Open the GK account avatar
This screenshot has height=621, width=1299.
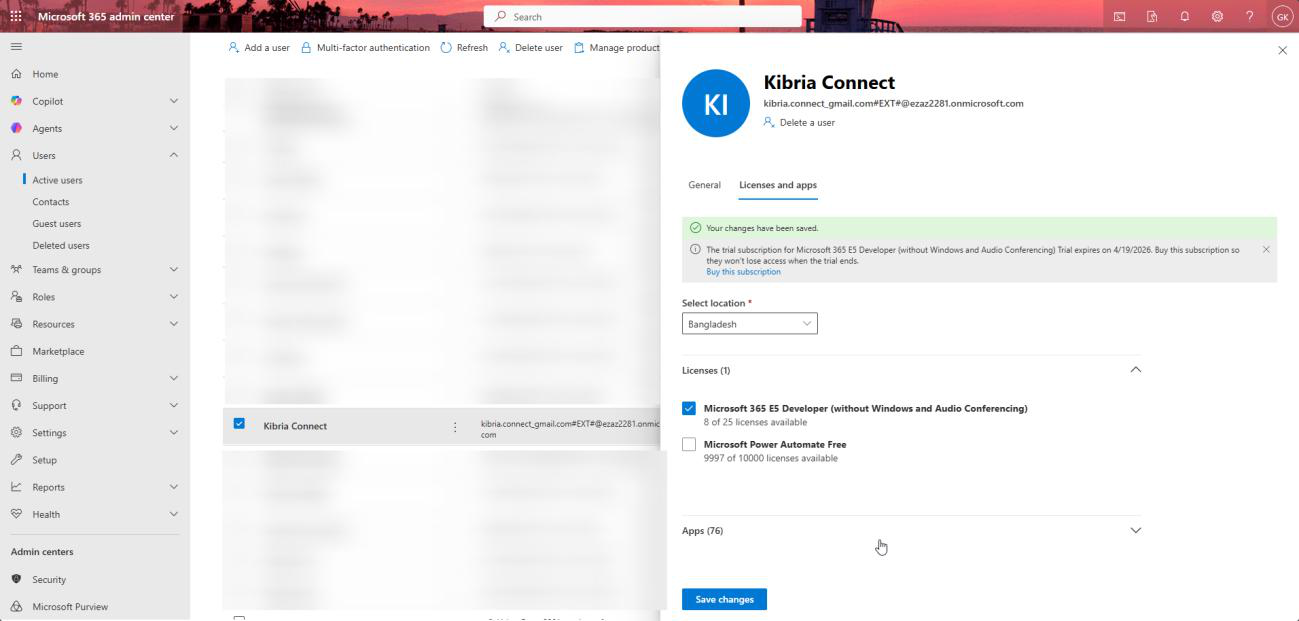[x=1282, y=16]
